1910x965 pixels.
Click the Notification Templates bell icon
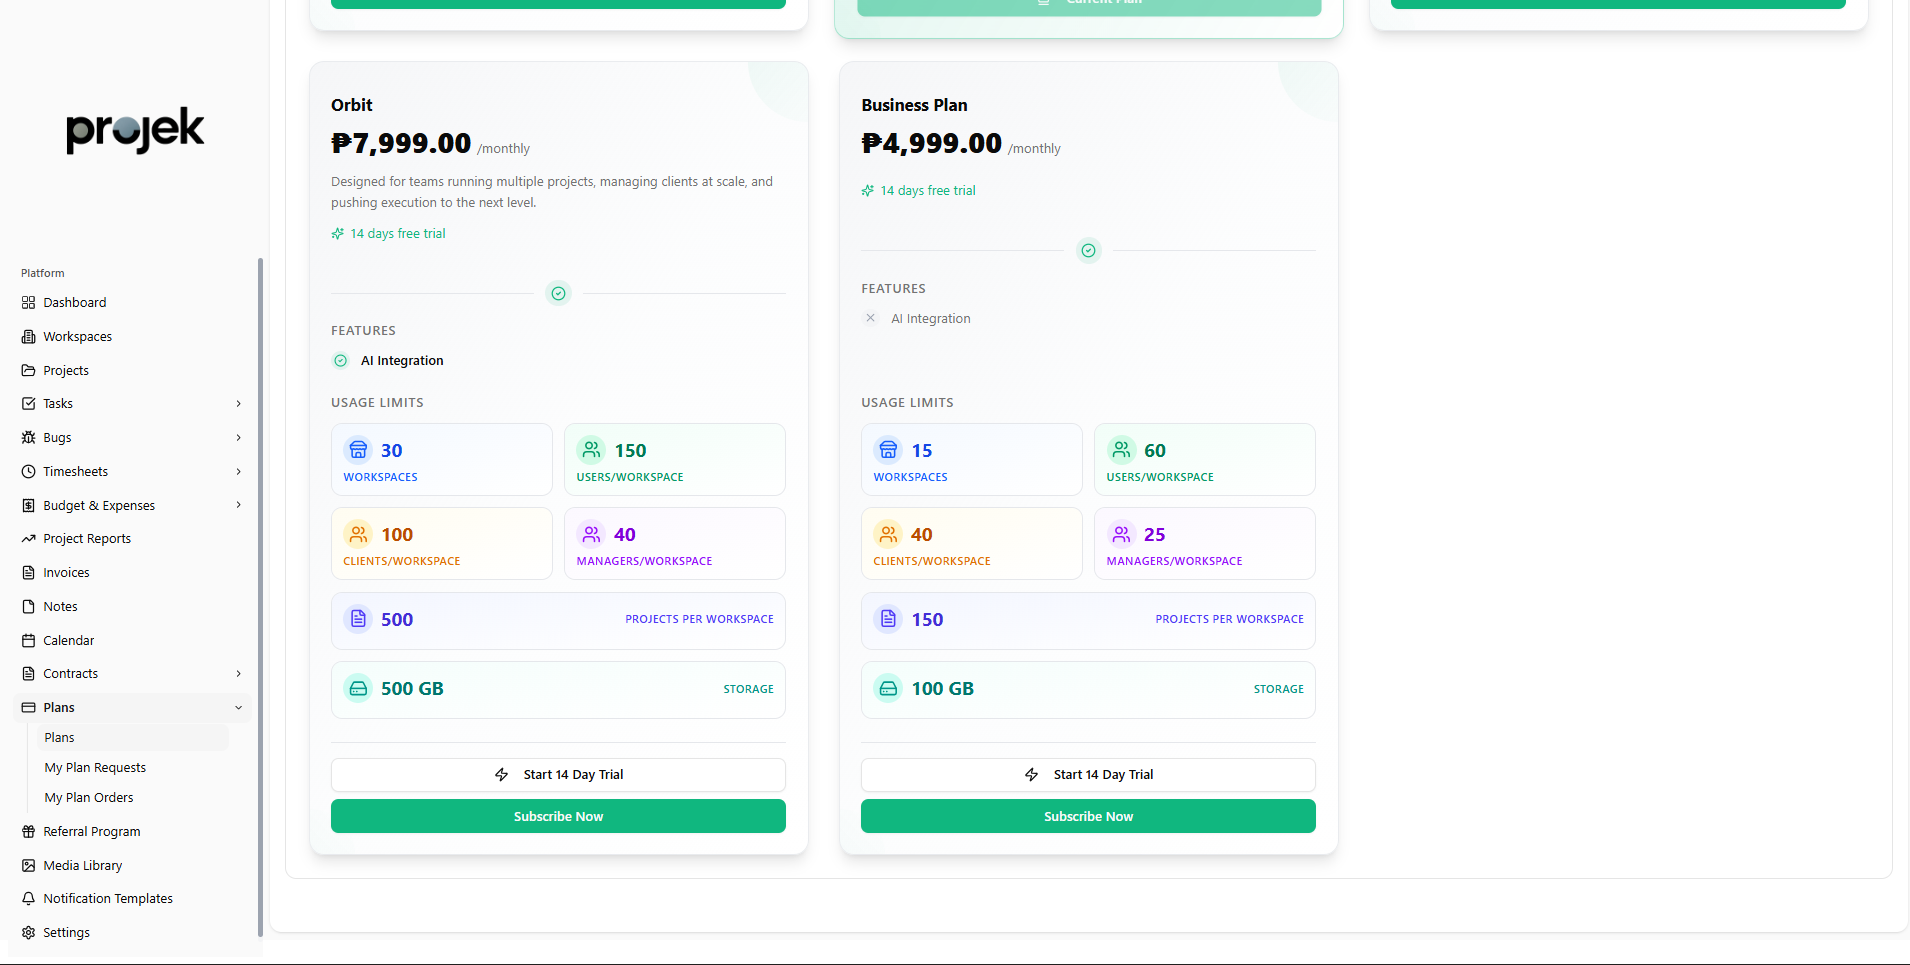pyautogui.click(x=28, y=899)
